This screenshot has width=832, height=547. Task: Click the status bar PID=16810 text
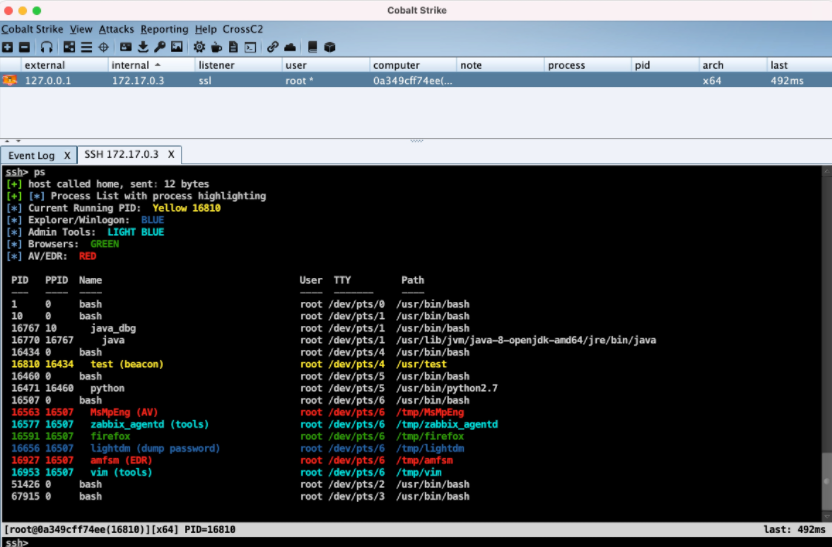coord(210,529)
